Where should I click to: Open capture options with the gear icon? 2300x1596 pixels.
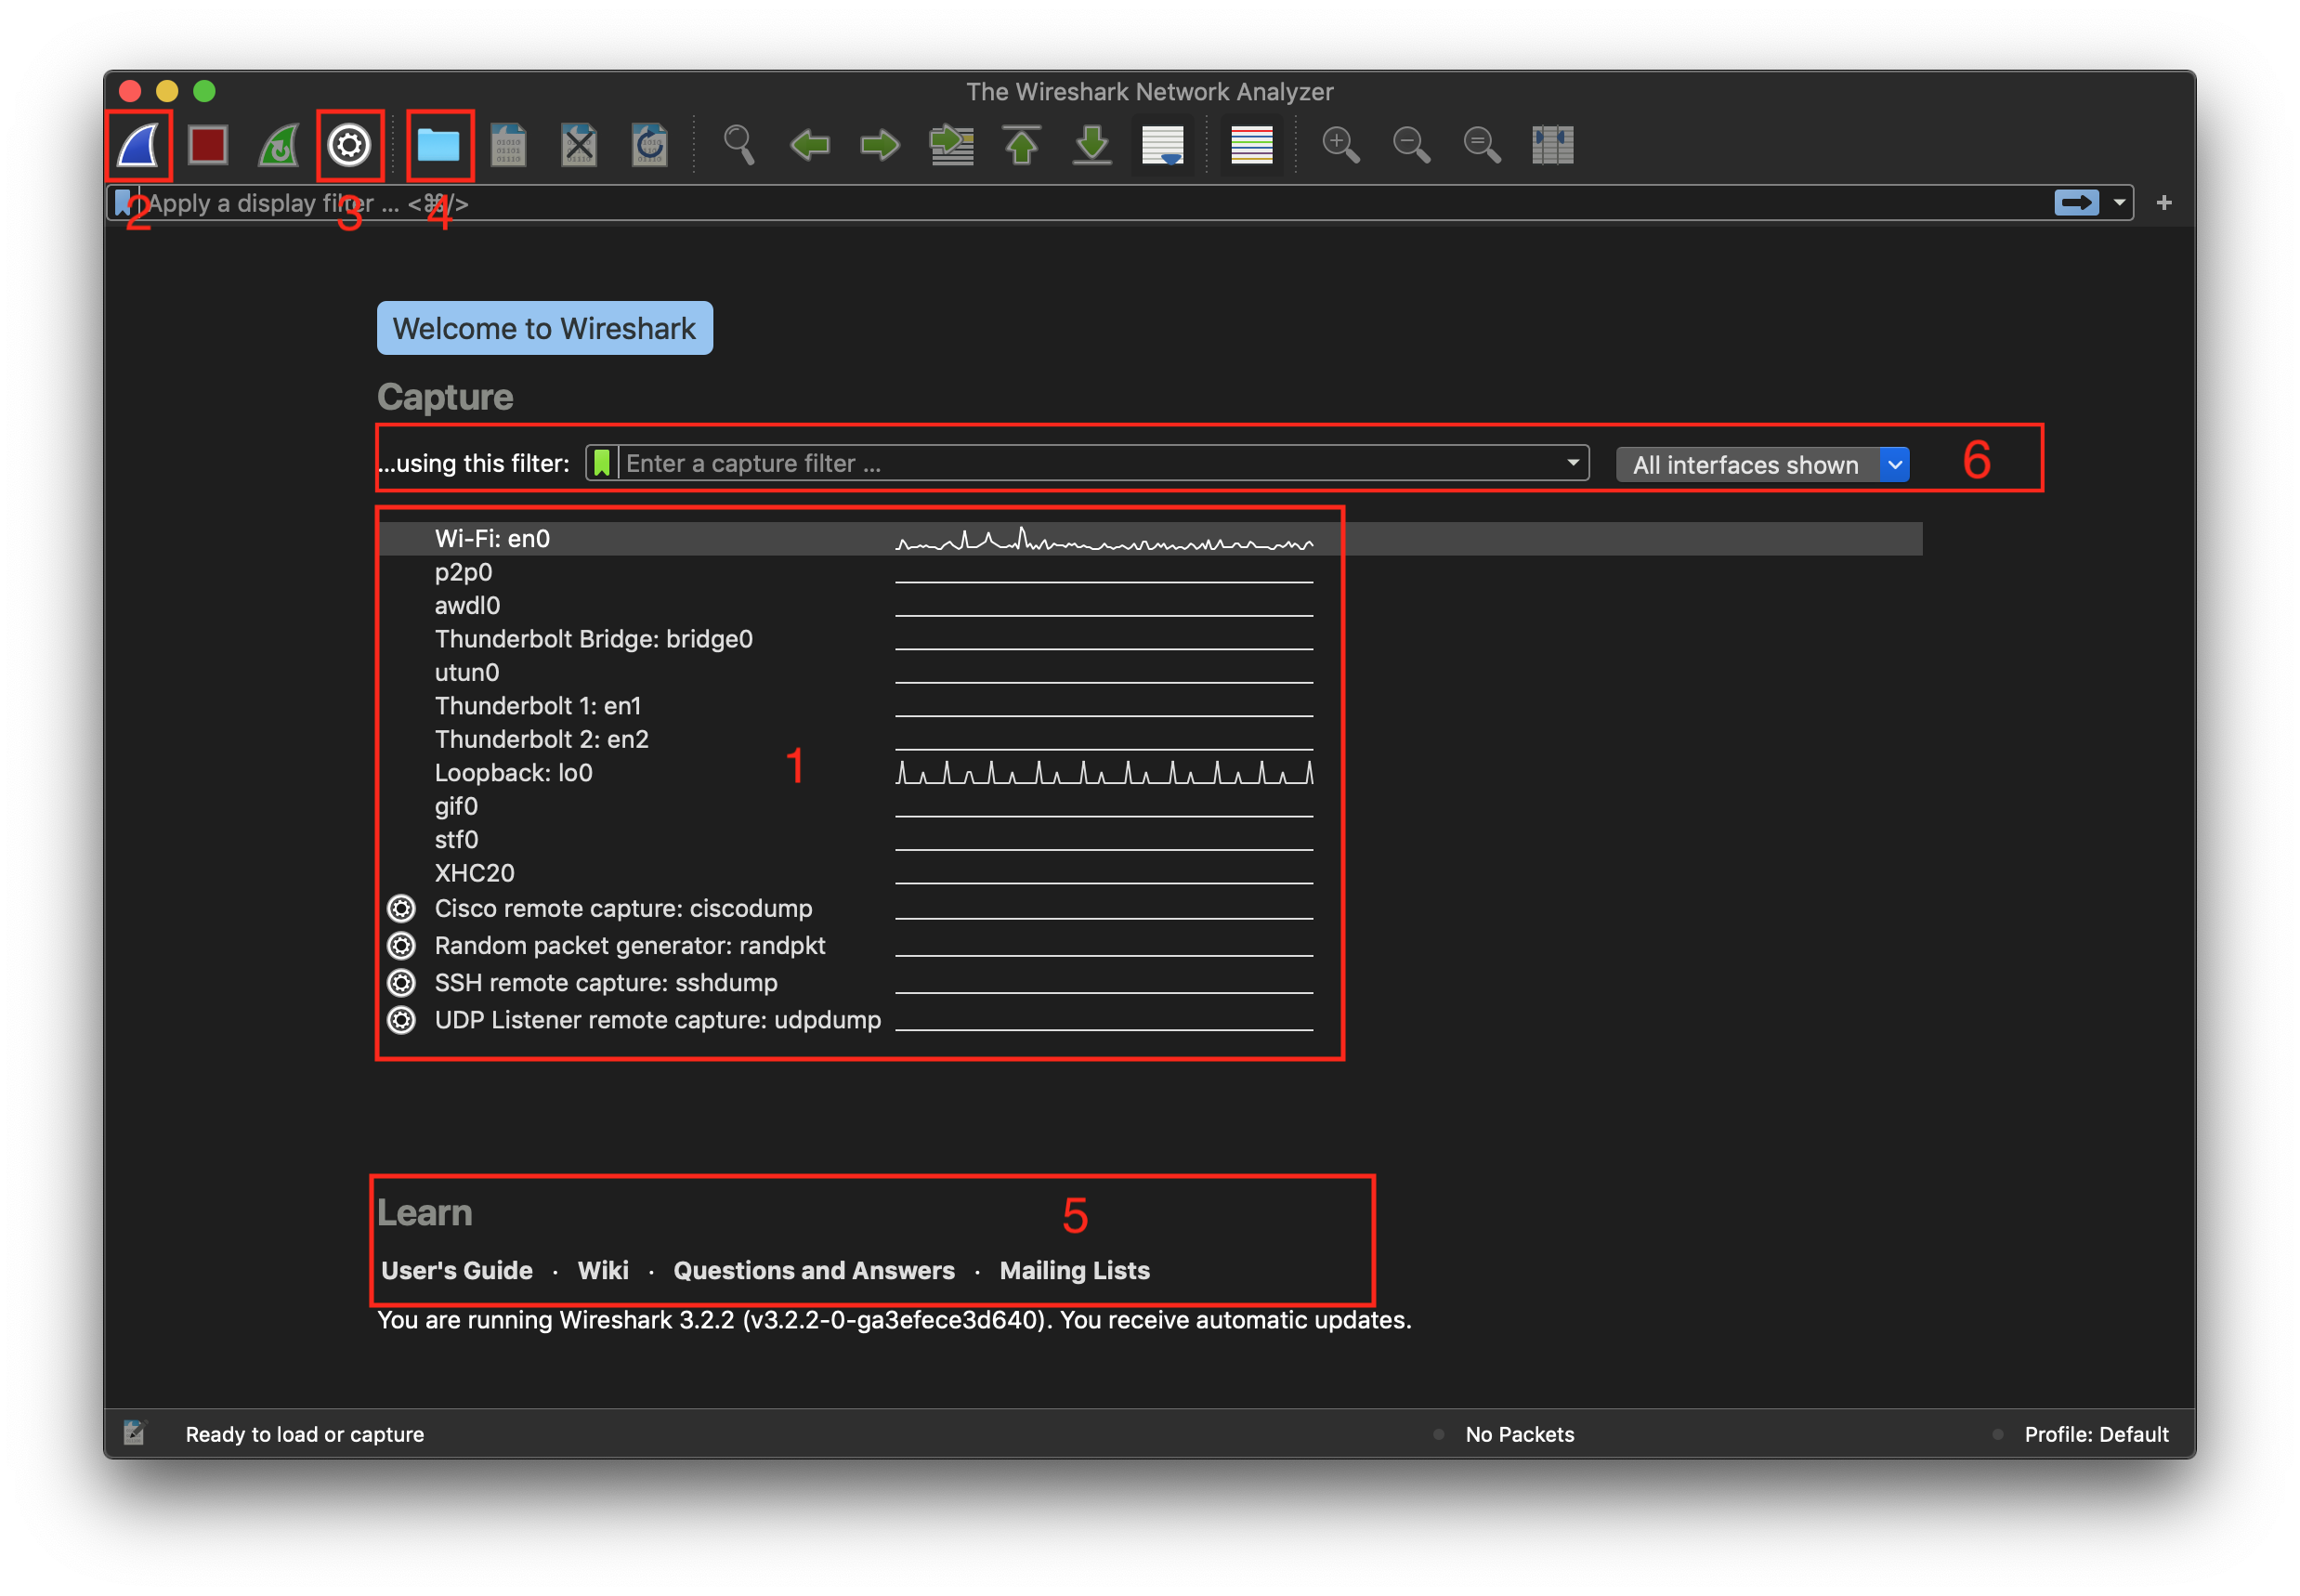pos(348,145)
